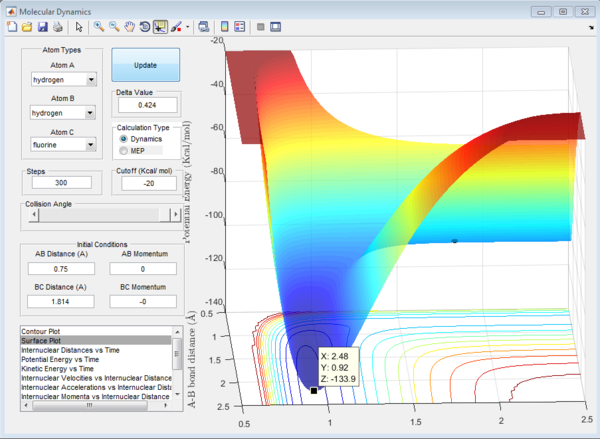Select the Zoom In magnifier tool
This screenshot has width=600, height=439.
click(x=97, y=27)
